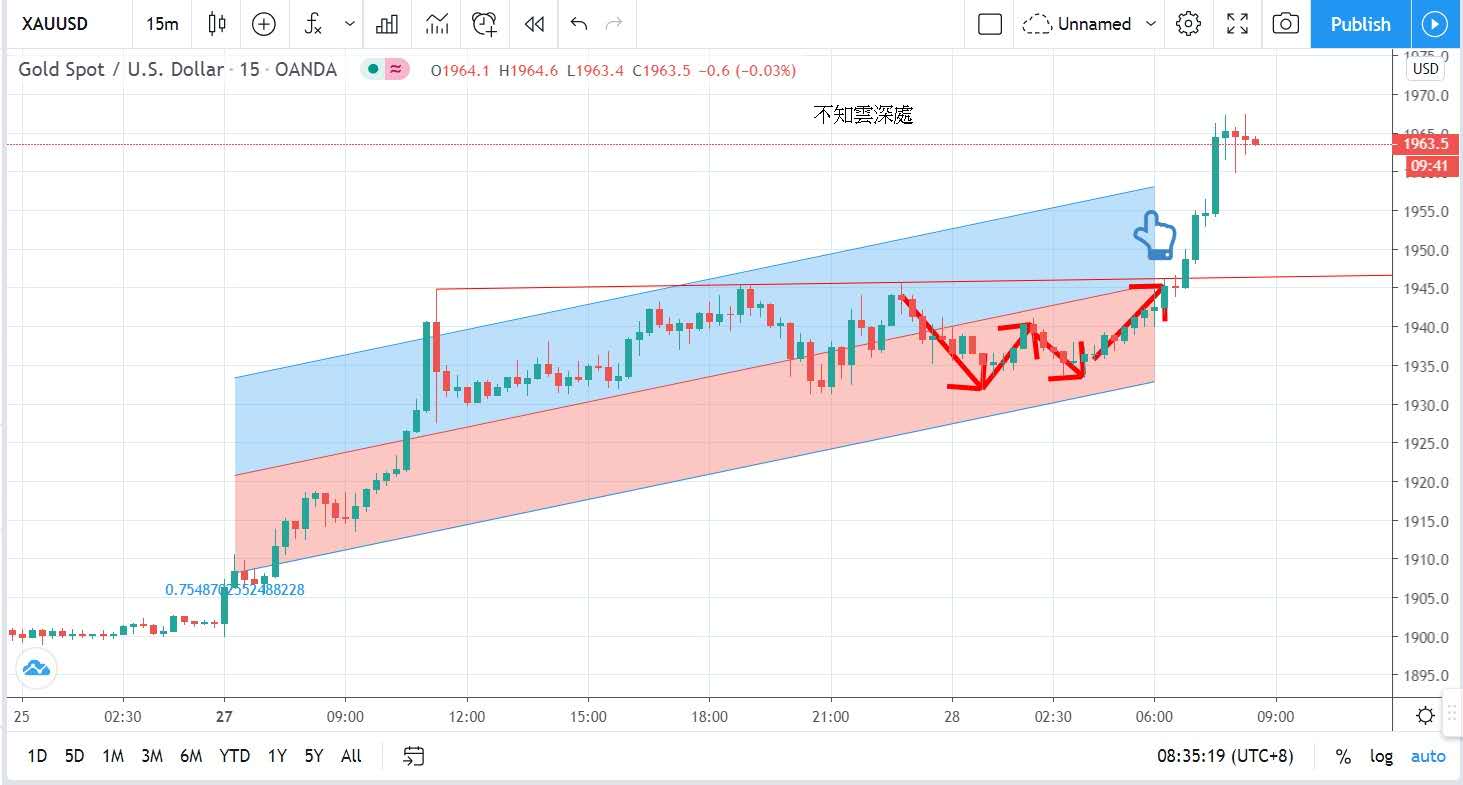This screenshot has width=1463, height=785.
Task: Toggle the log scale option
Action: coord(1381,756)
